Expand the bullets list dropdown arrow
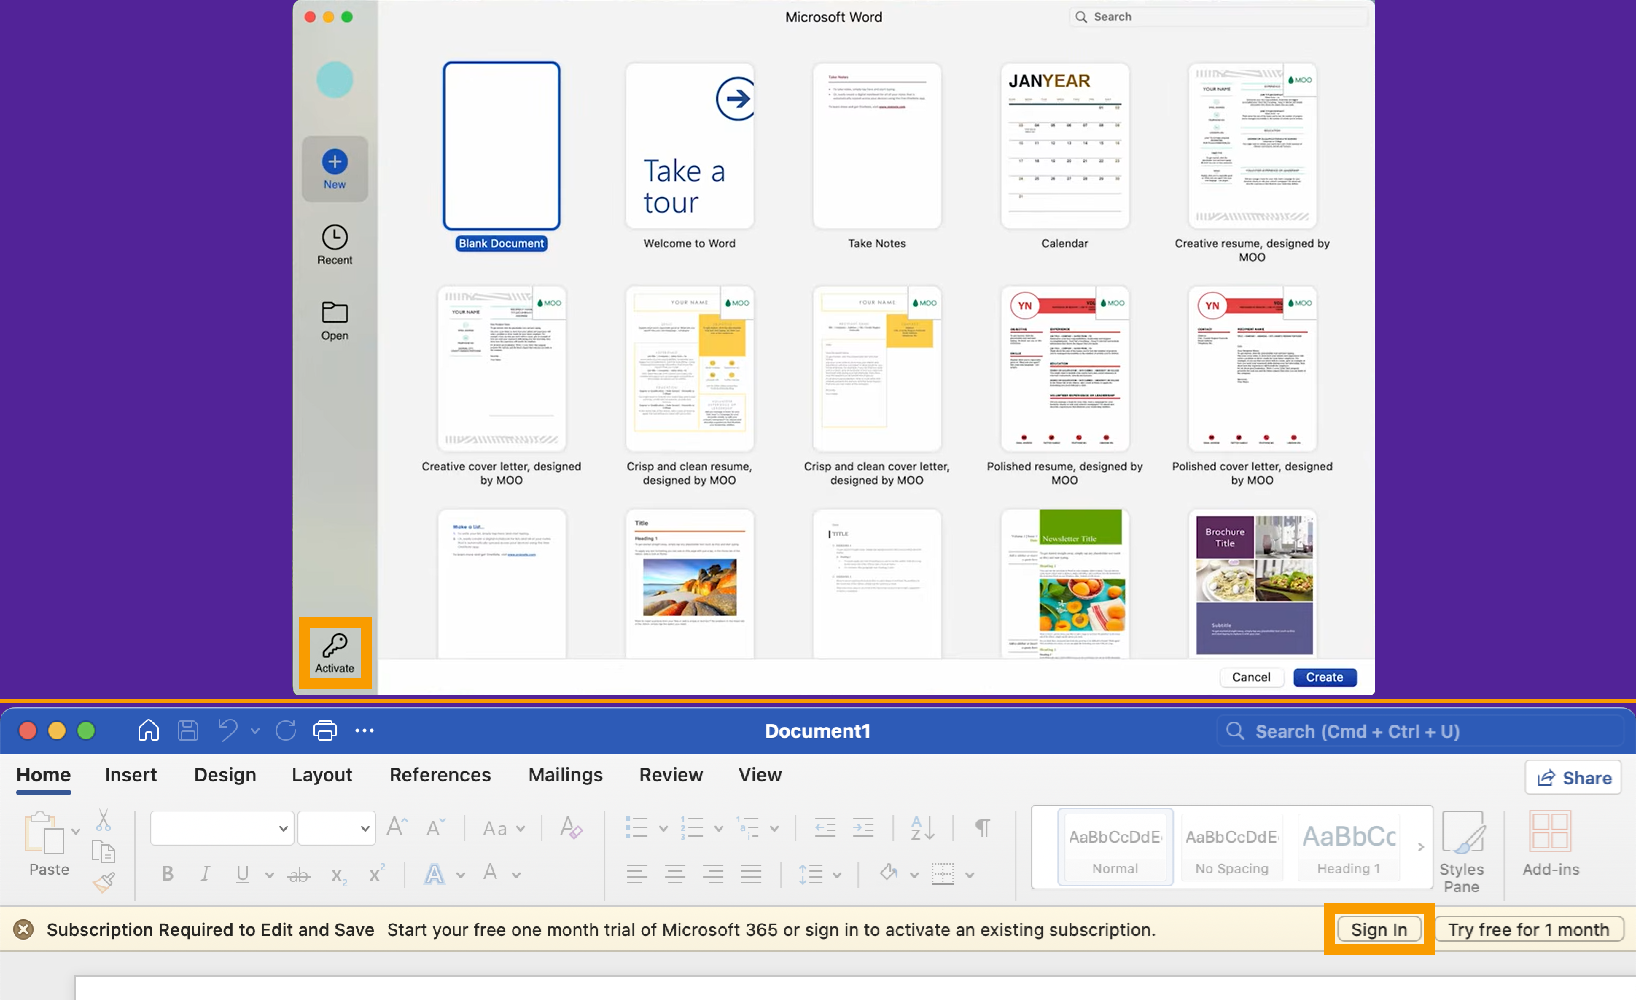The image size is (1636, 1000). (x=663, y=829)
